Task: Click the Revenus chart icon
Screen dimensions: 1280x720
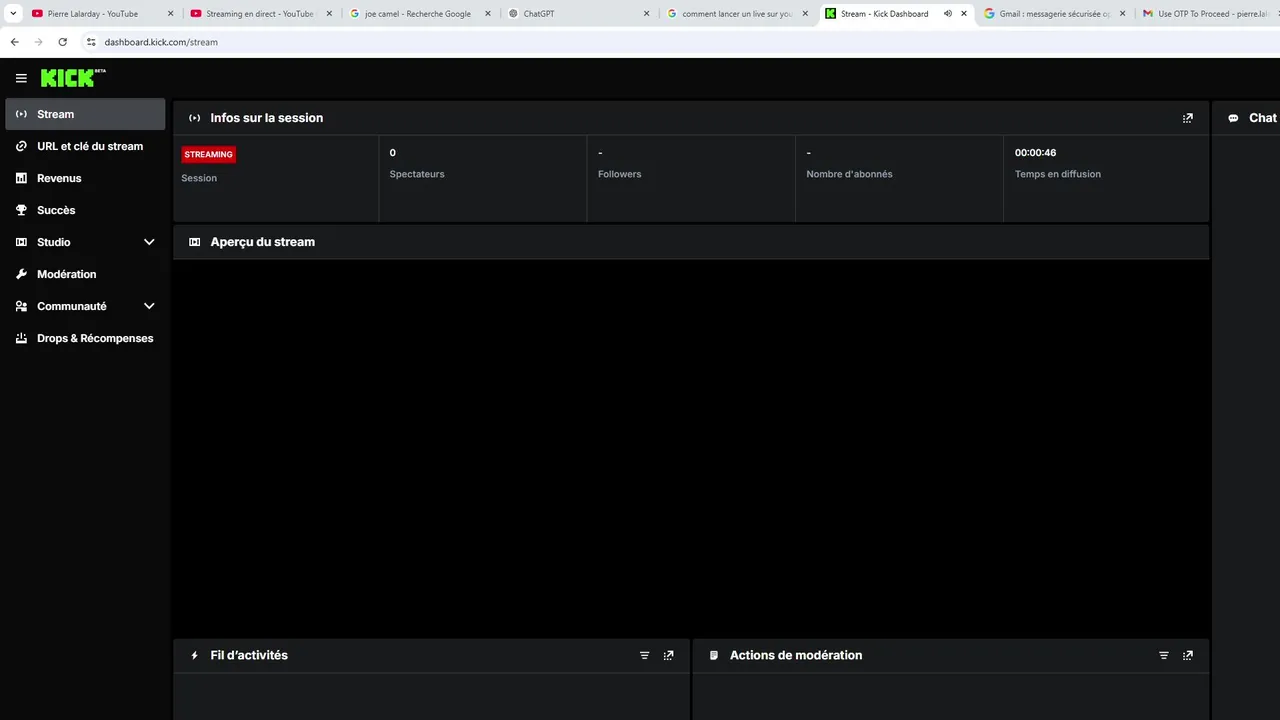Action: tap(21, 178)
